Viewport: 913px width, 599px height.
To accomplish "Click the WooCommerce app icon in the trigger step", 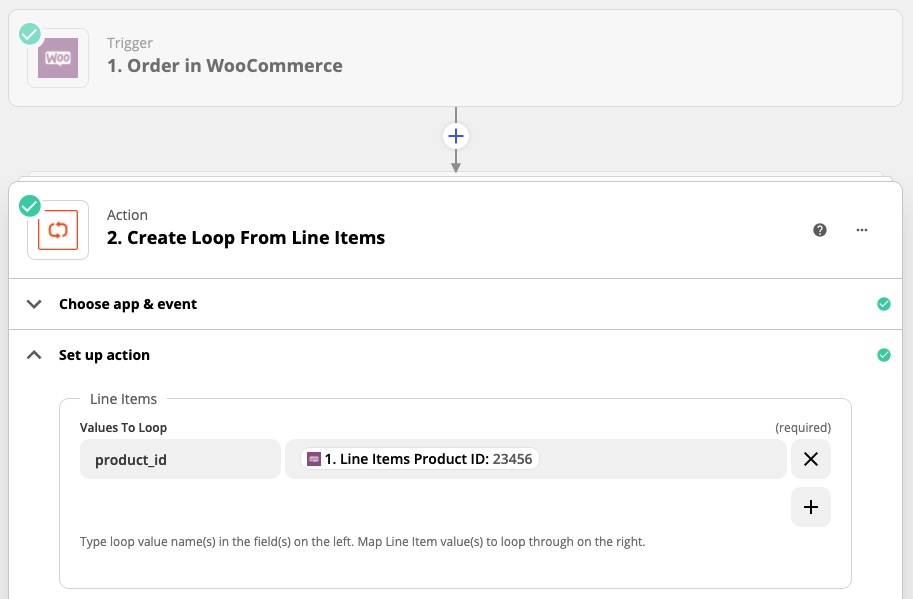I will 58,58.
